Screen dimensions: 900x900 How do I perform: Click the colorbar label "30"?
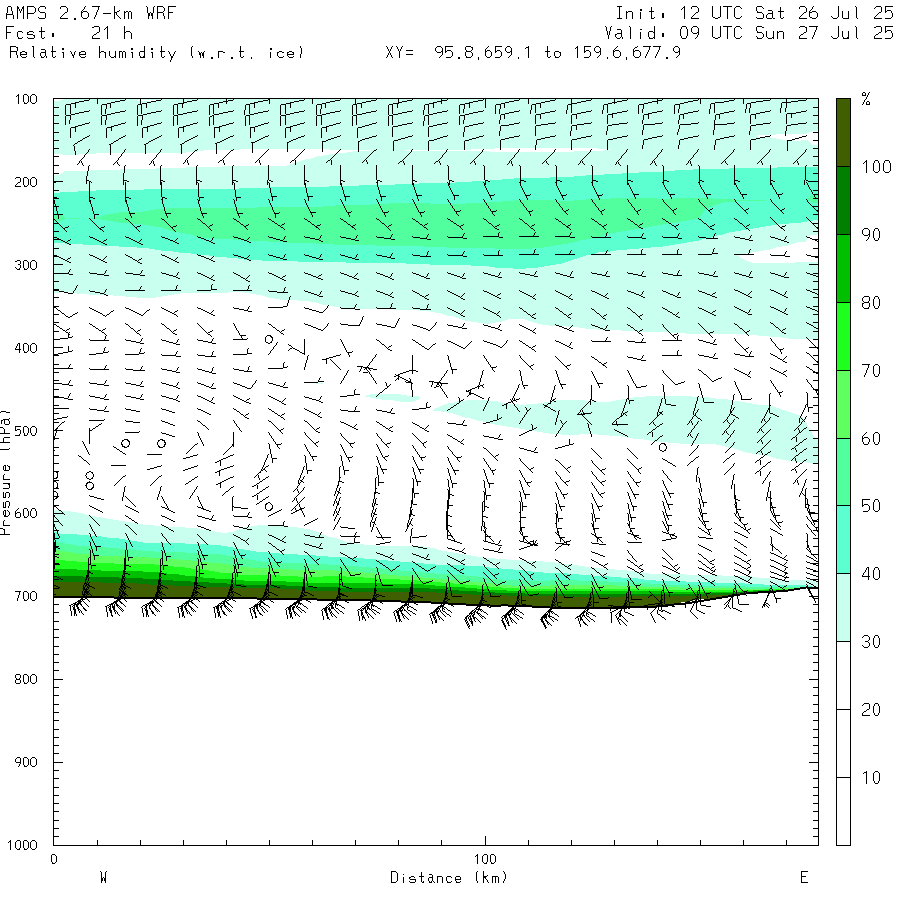click(x=871, y=642)
